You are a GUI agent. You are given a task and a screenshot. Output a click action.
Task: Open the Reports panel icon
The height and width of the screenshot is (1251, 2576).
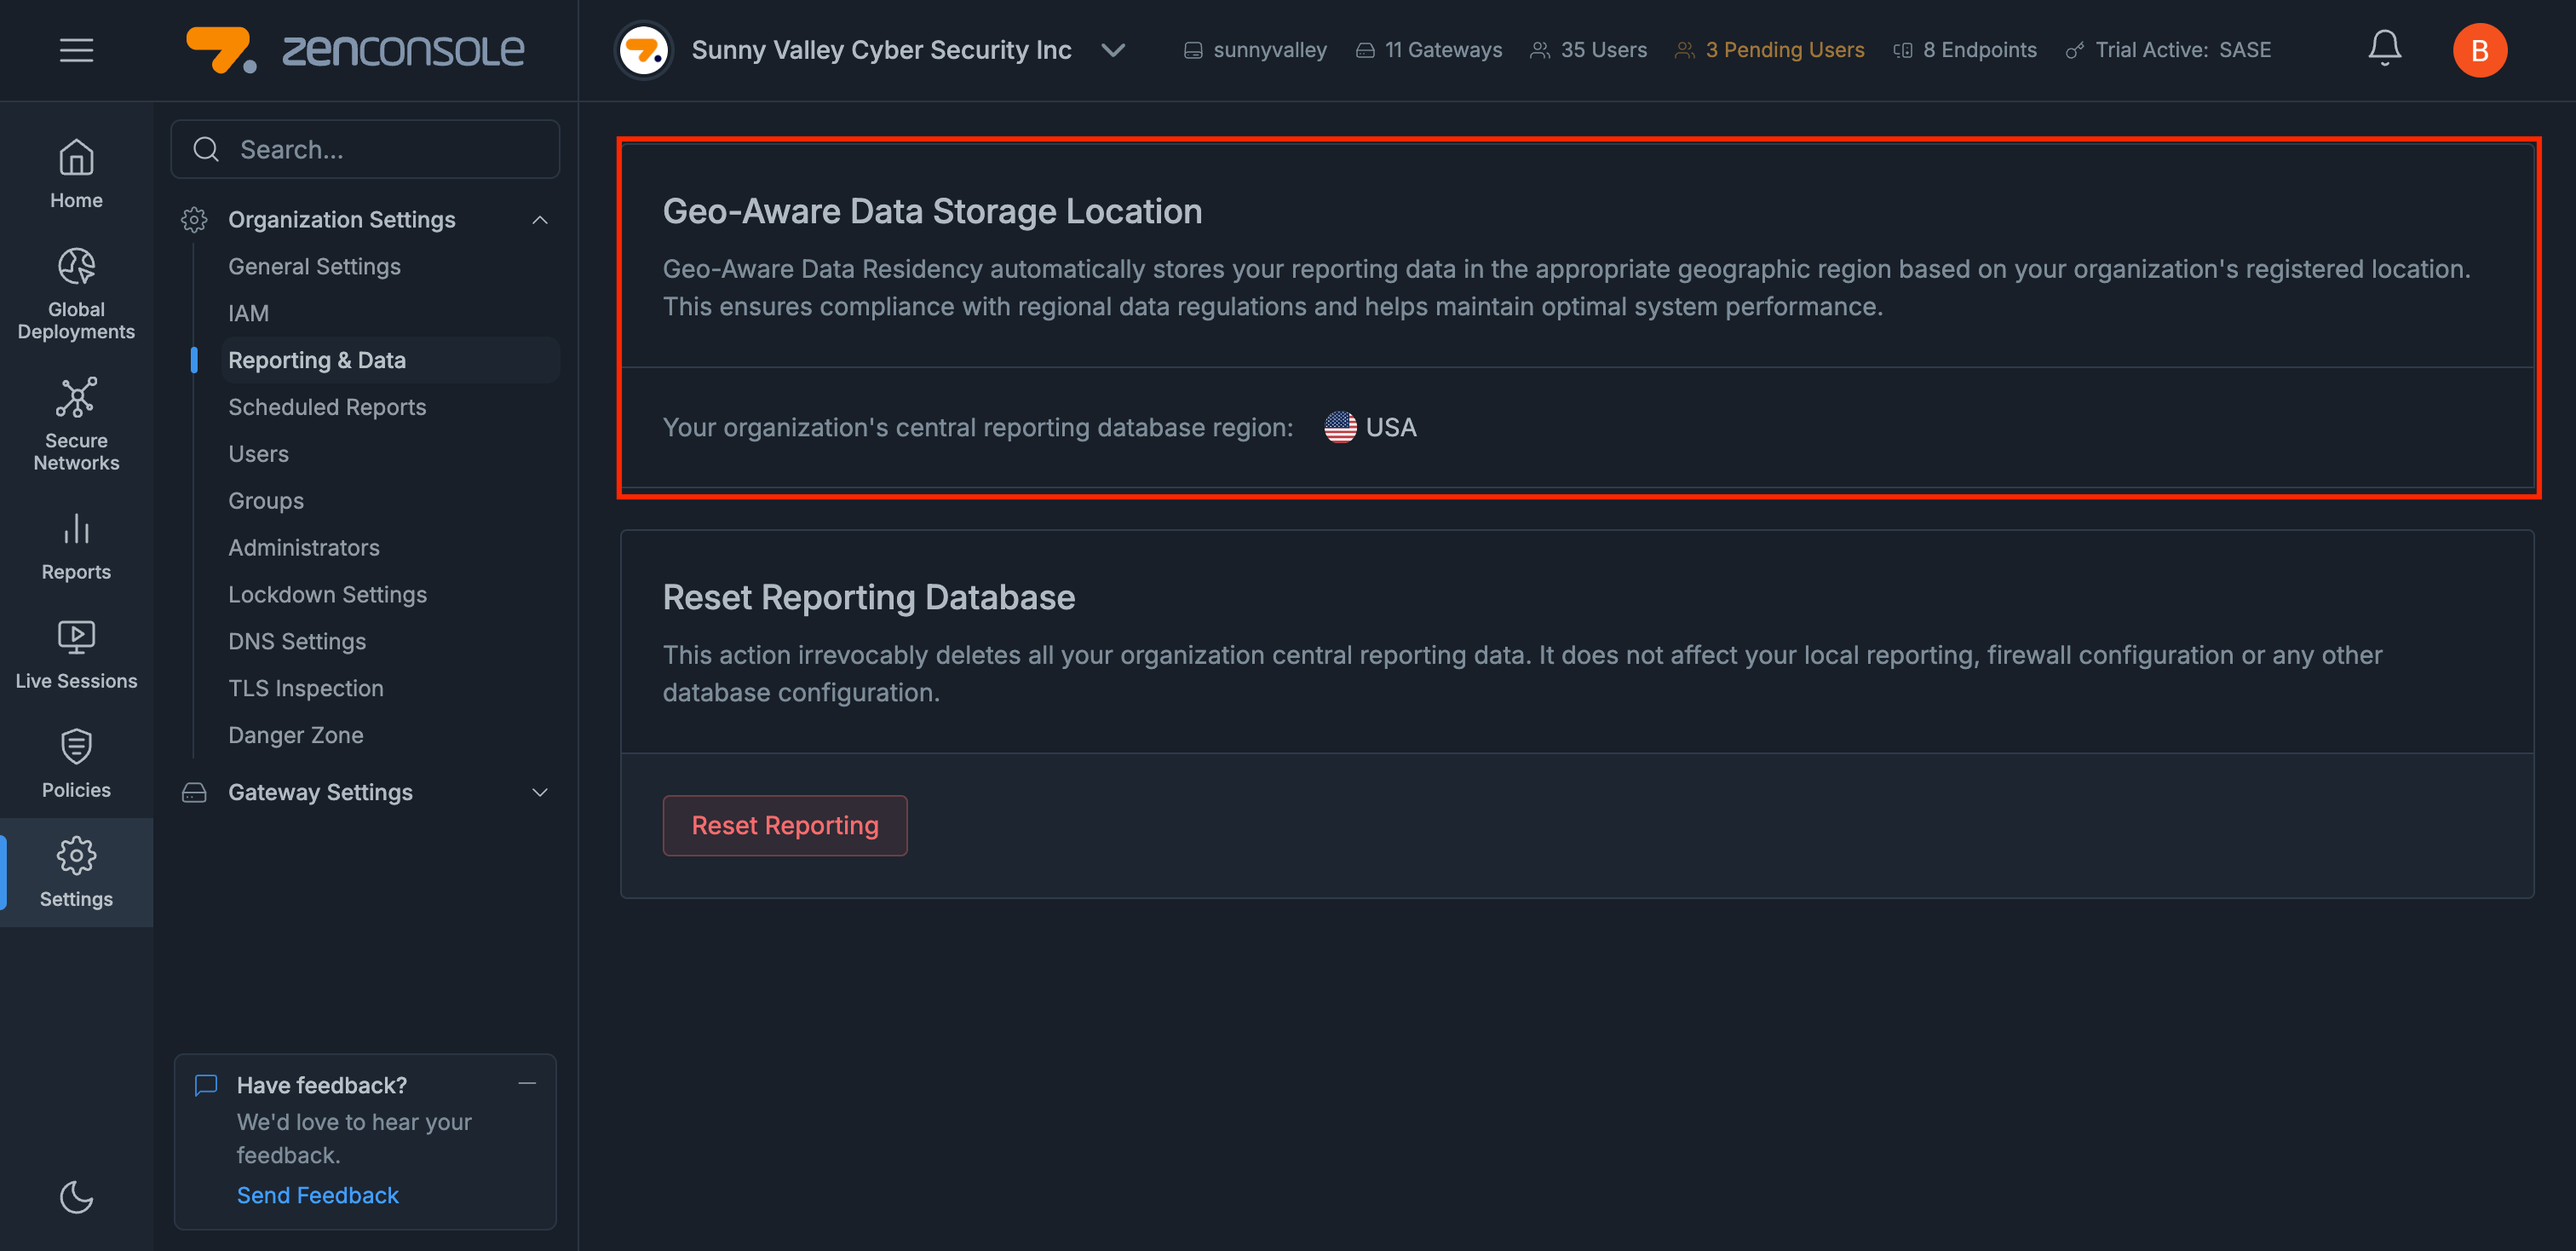click(75, 530)
